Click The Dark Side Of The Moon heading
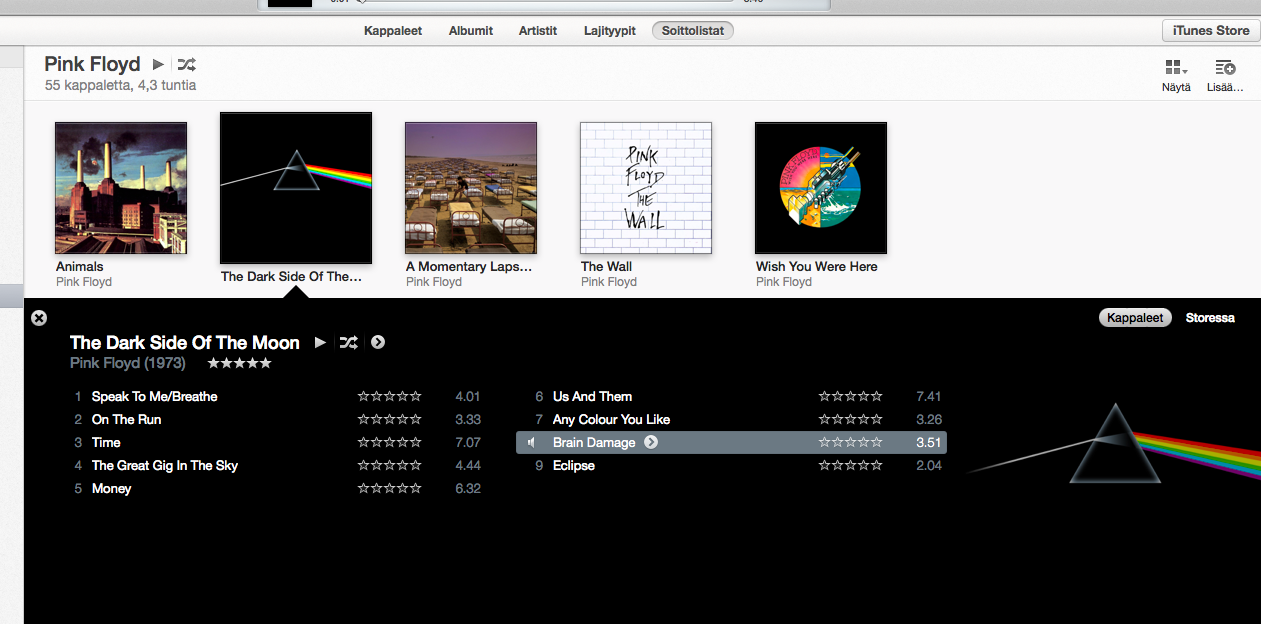The width and height of the screenshot is (1261, 624). coord(185,342)
